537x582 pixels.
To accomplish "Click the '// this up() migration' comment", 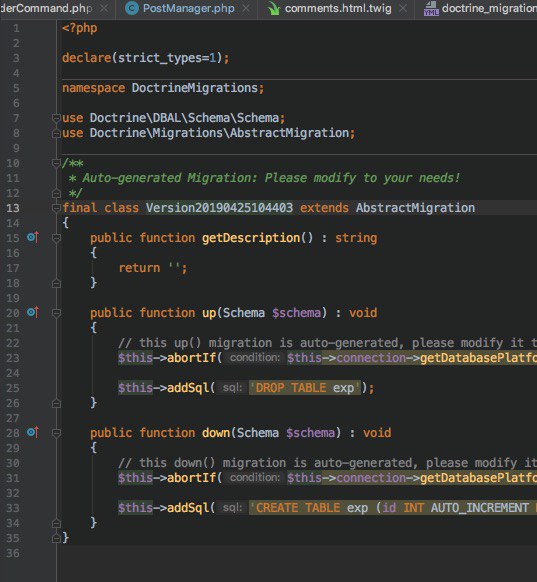I will (327, 343).
